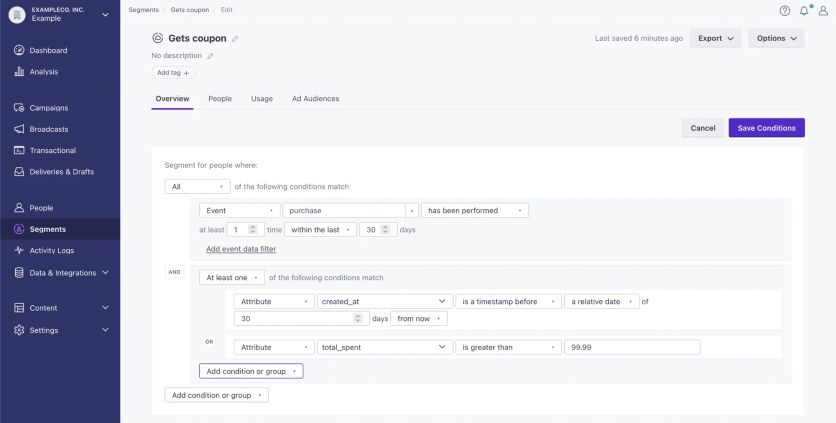
Task: Click the AND operator label
Action: (x=174, y=272)
